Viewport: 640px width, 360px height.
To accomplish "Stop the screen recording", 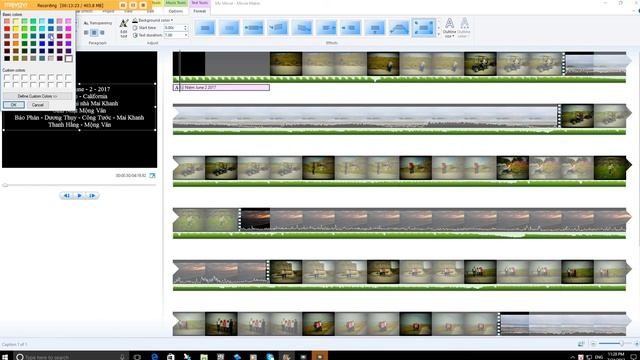I will 143,5.
